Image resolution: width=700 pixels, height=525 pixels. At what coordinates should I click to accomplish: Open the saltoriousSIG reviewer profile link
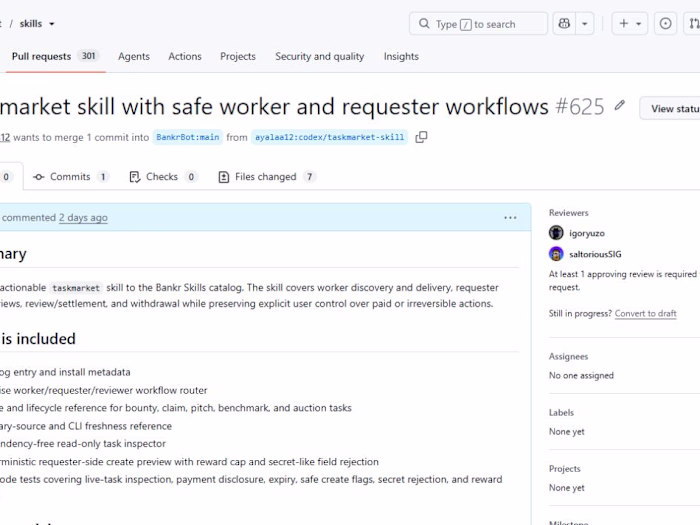tap(595, 254)
